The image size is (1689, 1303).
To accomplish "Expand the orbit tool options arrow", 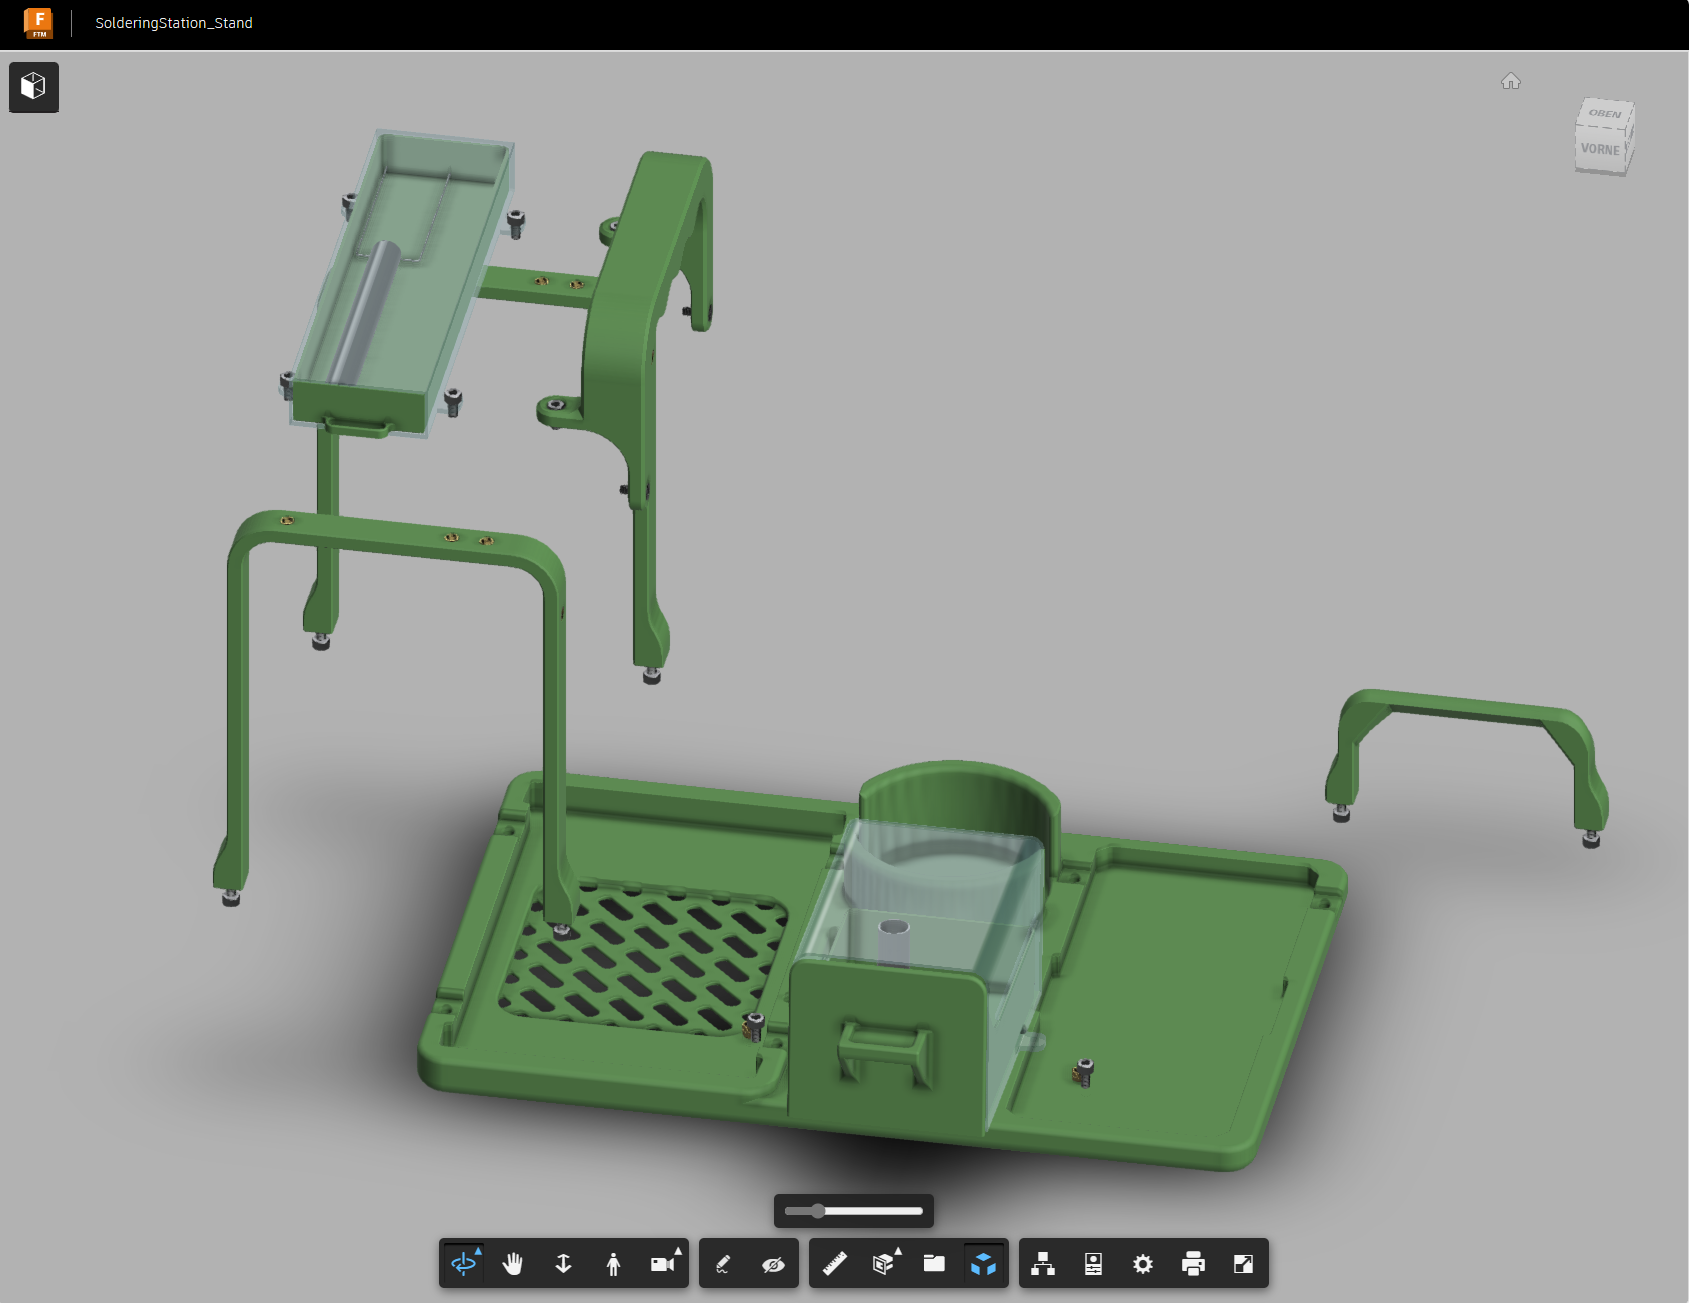I will point(479,1249).
